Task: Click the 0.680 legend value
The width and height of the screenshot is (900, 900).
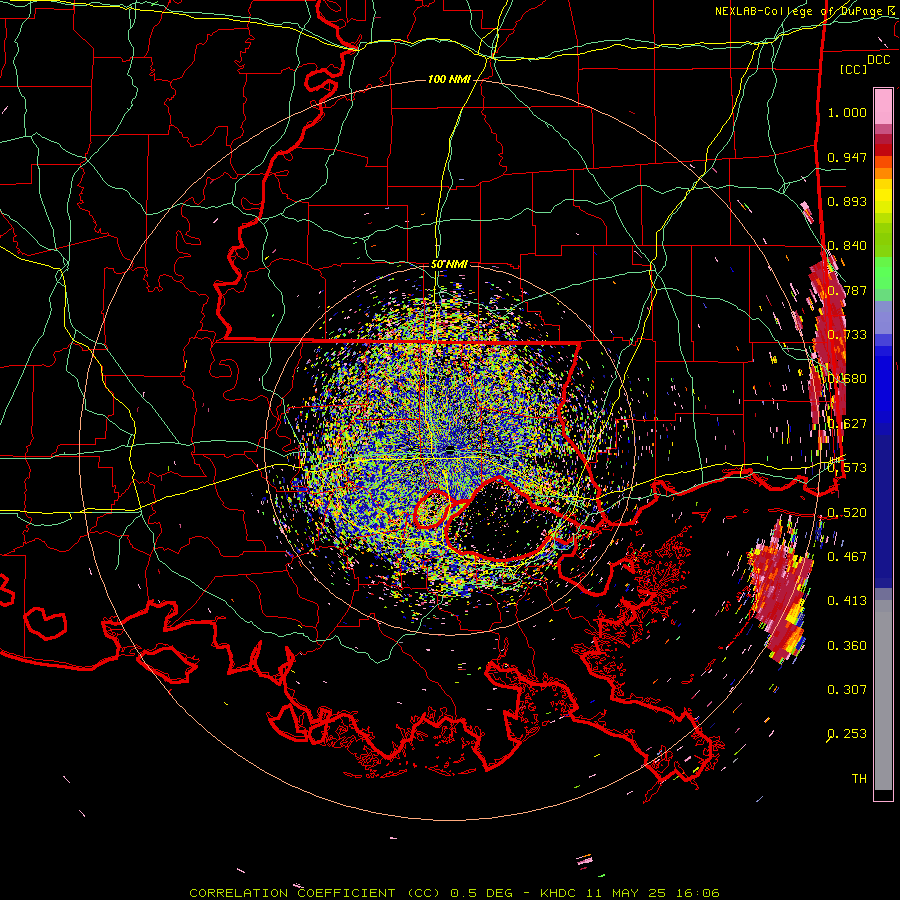Action: click(x=847, y=379)
